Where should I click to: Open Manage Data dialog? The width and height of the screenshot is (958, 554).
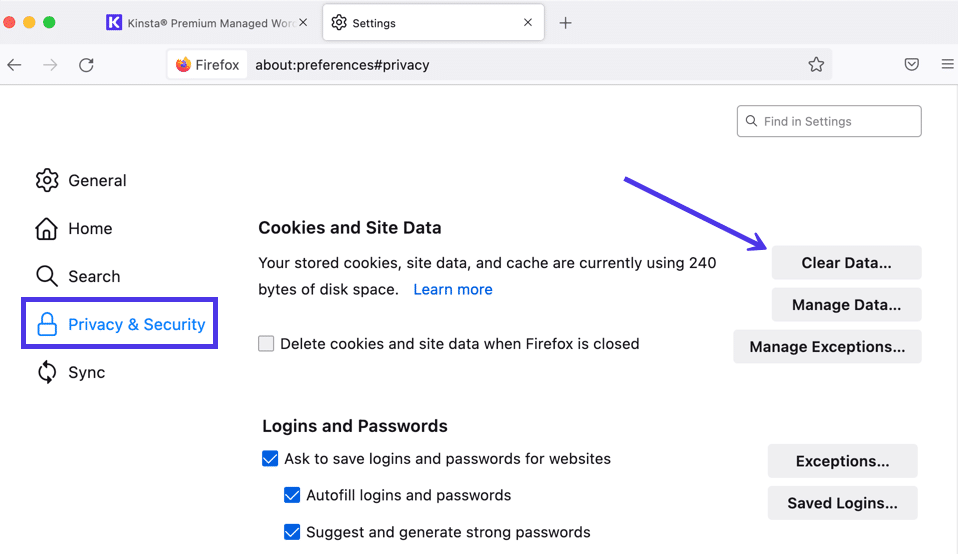click(846, 305)
